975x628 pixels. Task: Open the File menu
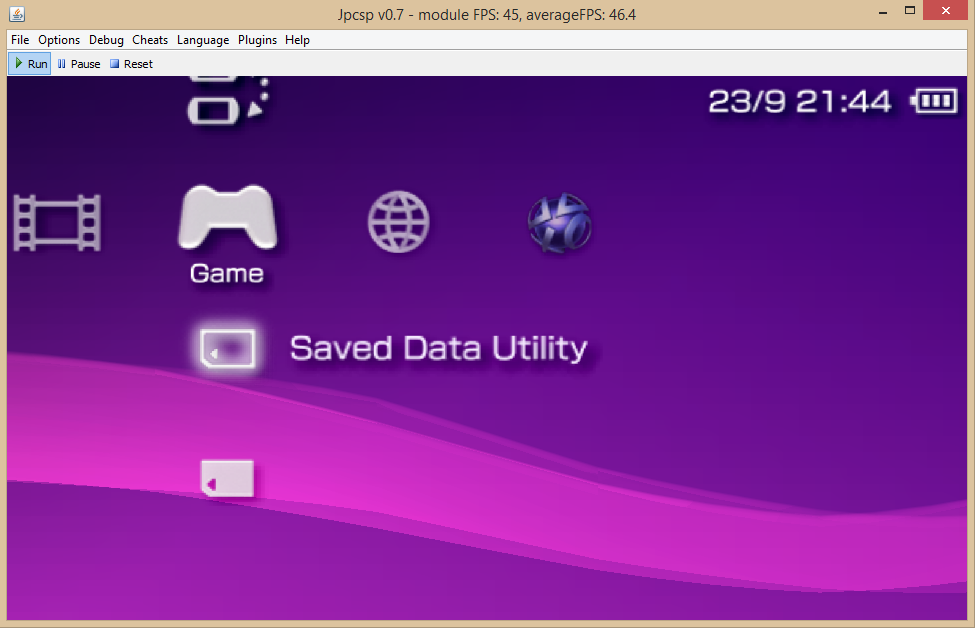[20, 40]
